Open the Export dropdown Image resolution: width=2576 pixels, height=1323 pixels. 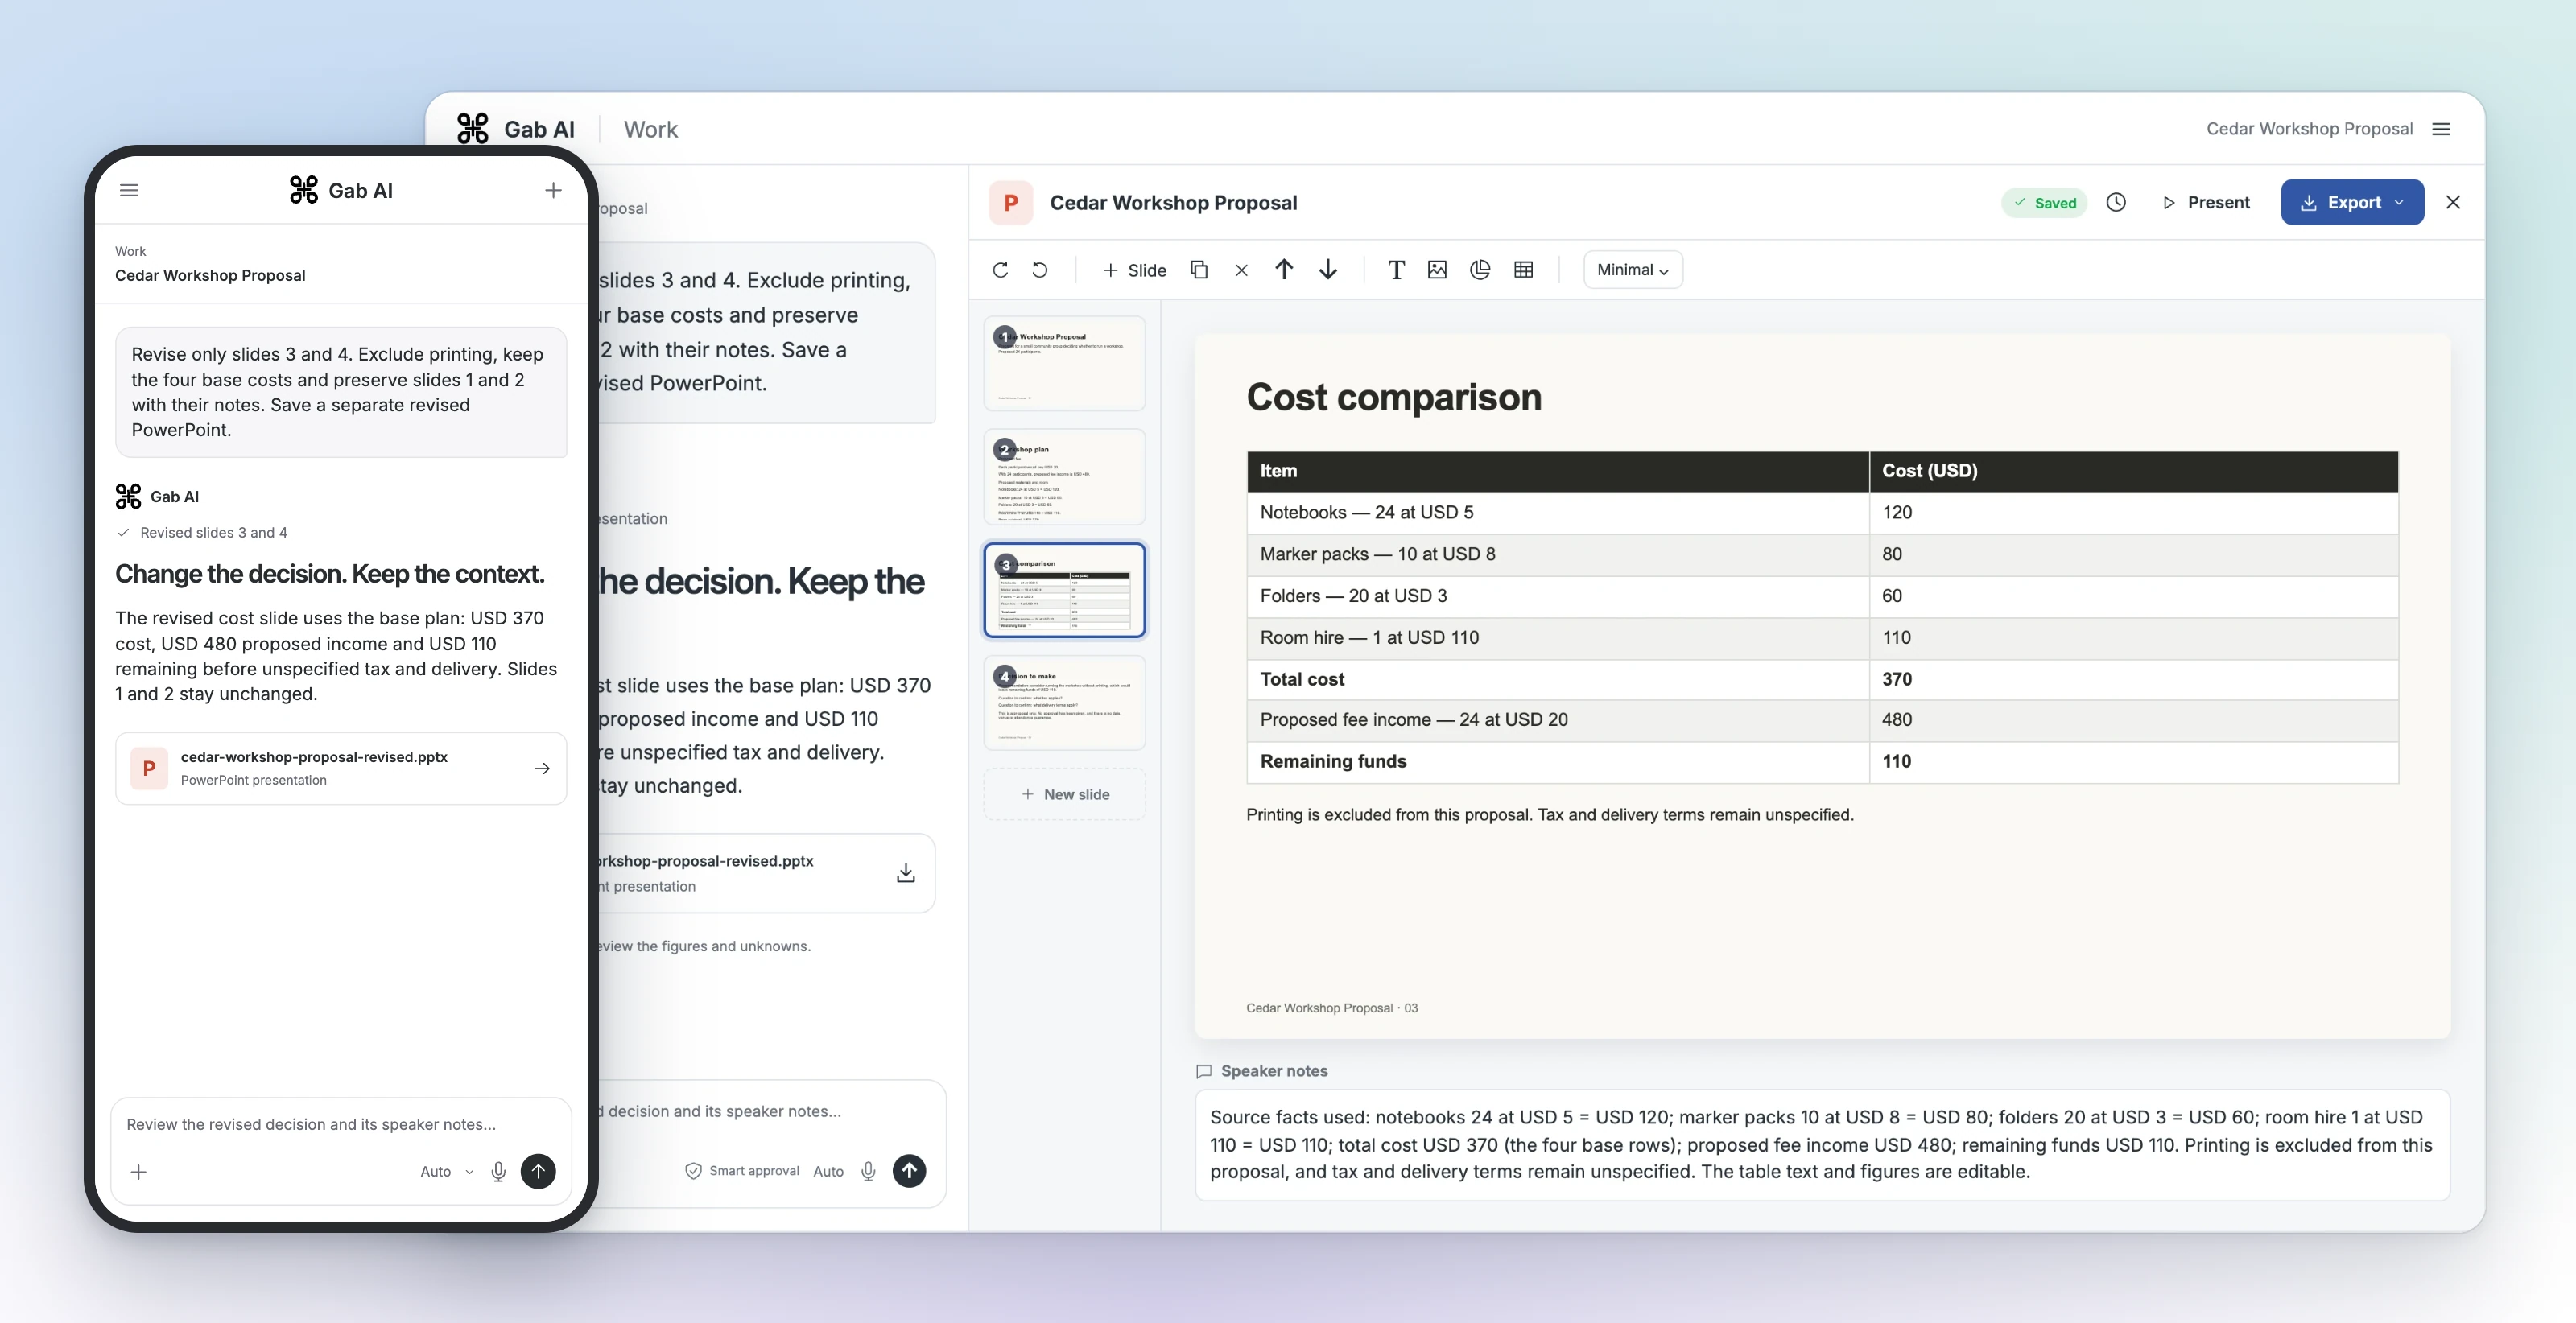[x=2352, y=202]
